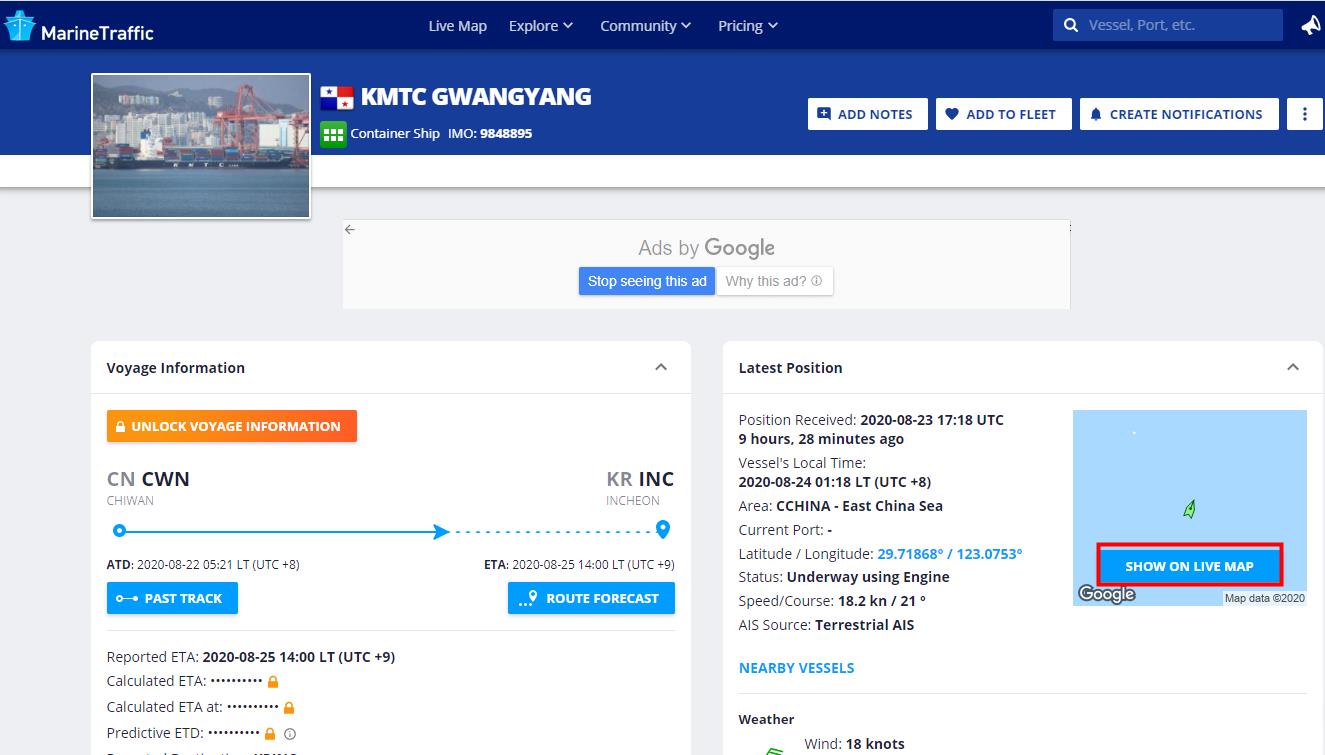Click the search magnifier icon
Image resolution: width=1325 pixels, height=755 pixels.
[1070, 26]
